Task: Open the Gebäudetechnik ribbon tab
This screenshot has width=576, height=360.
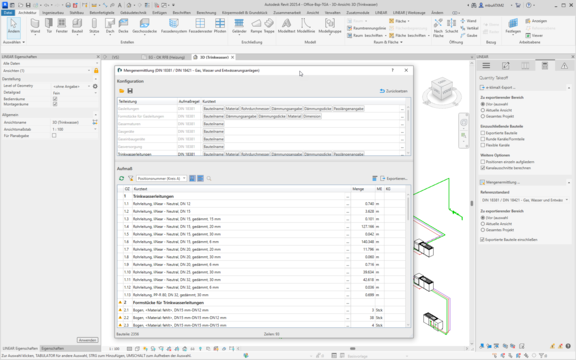Action: tap(133, 12)
